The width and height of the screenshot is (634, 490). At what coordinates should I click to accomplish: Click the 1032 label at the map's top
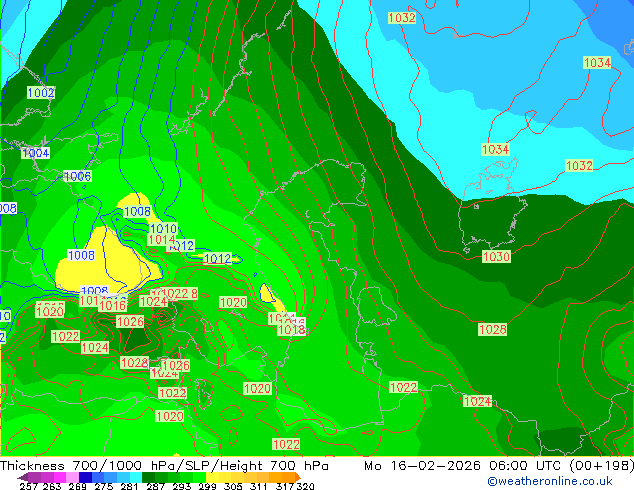402,18
